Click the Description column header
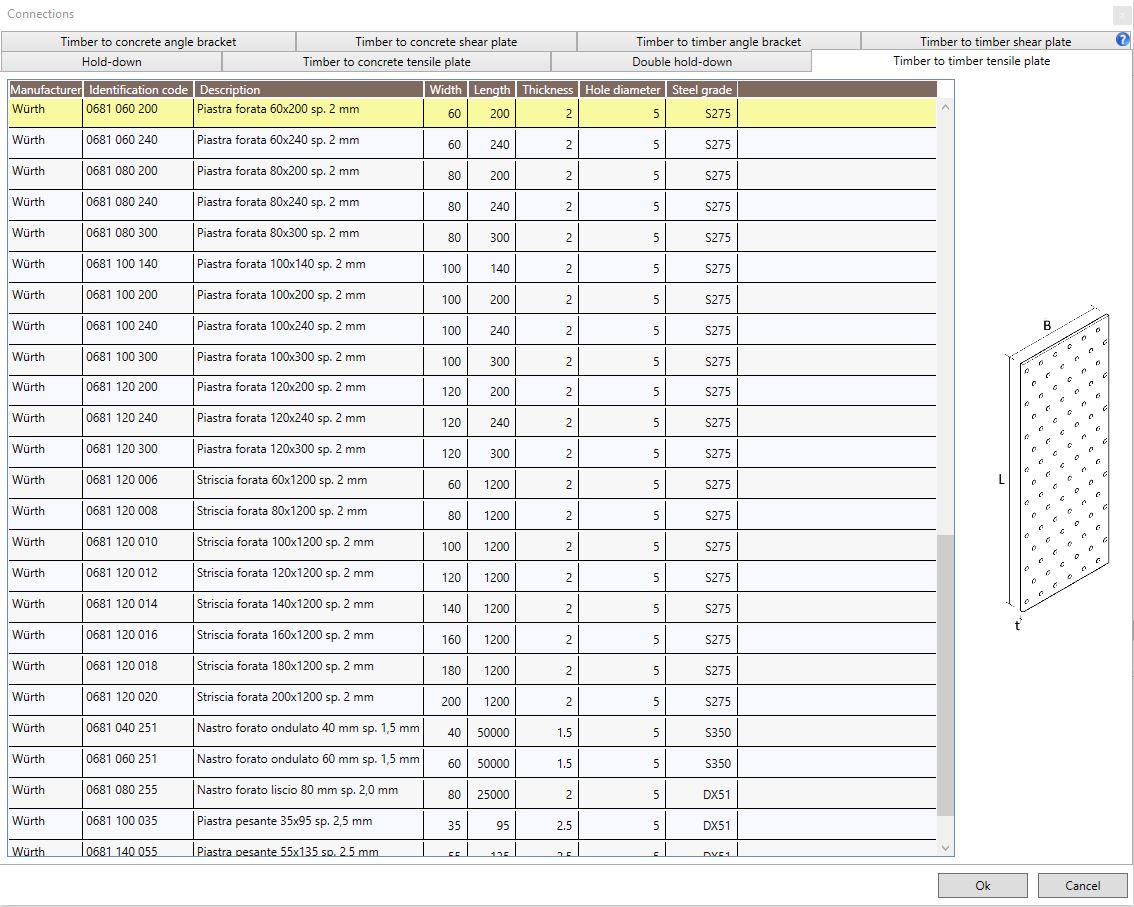 [308, 90]
